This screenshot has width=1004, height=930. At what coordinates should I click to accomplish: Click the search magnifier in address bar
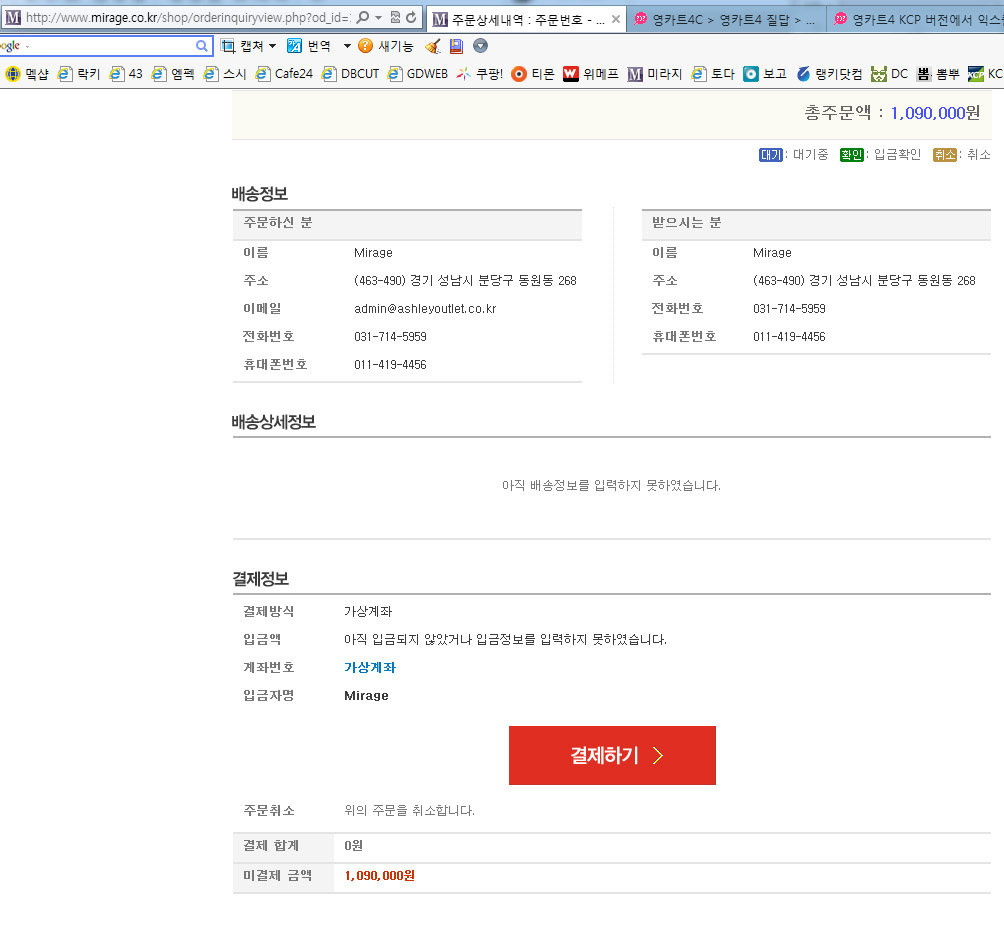(363, 18)
